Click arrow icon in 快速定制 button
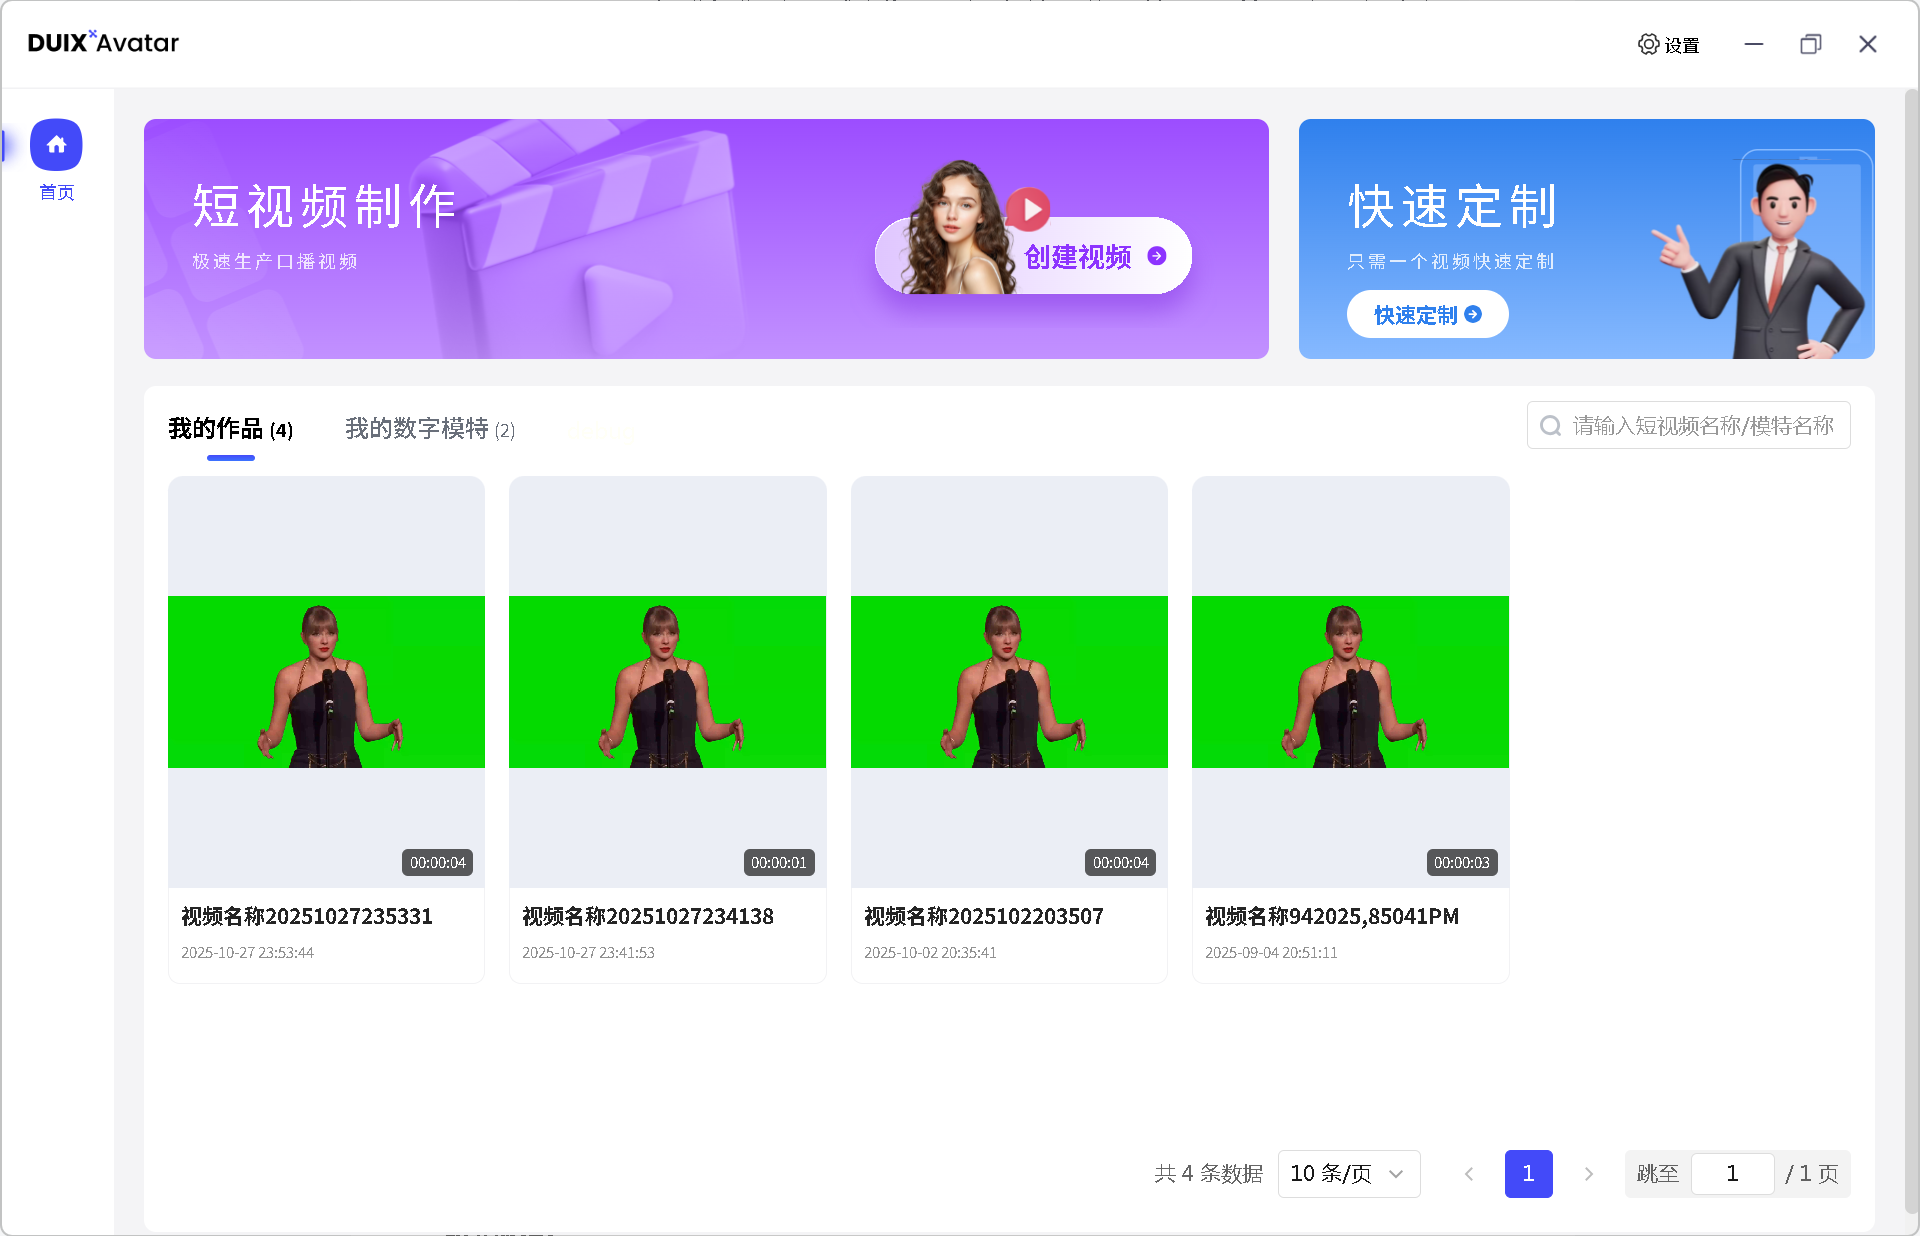The width and height of the screenshot is (1920, 1236). click(x=1473, y=314)
